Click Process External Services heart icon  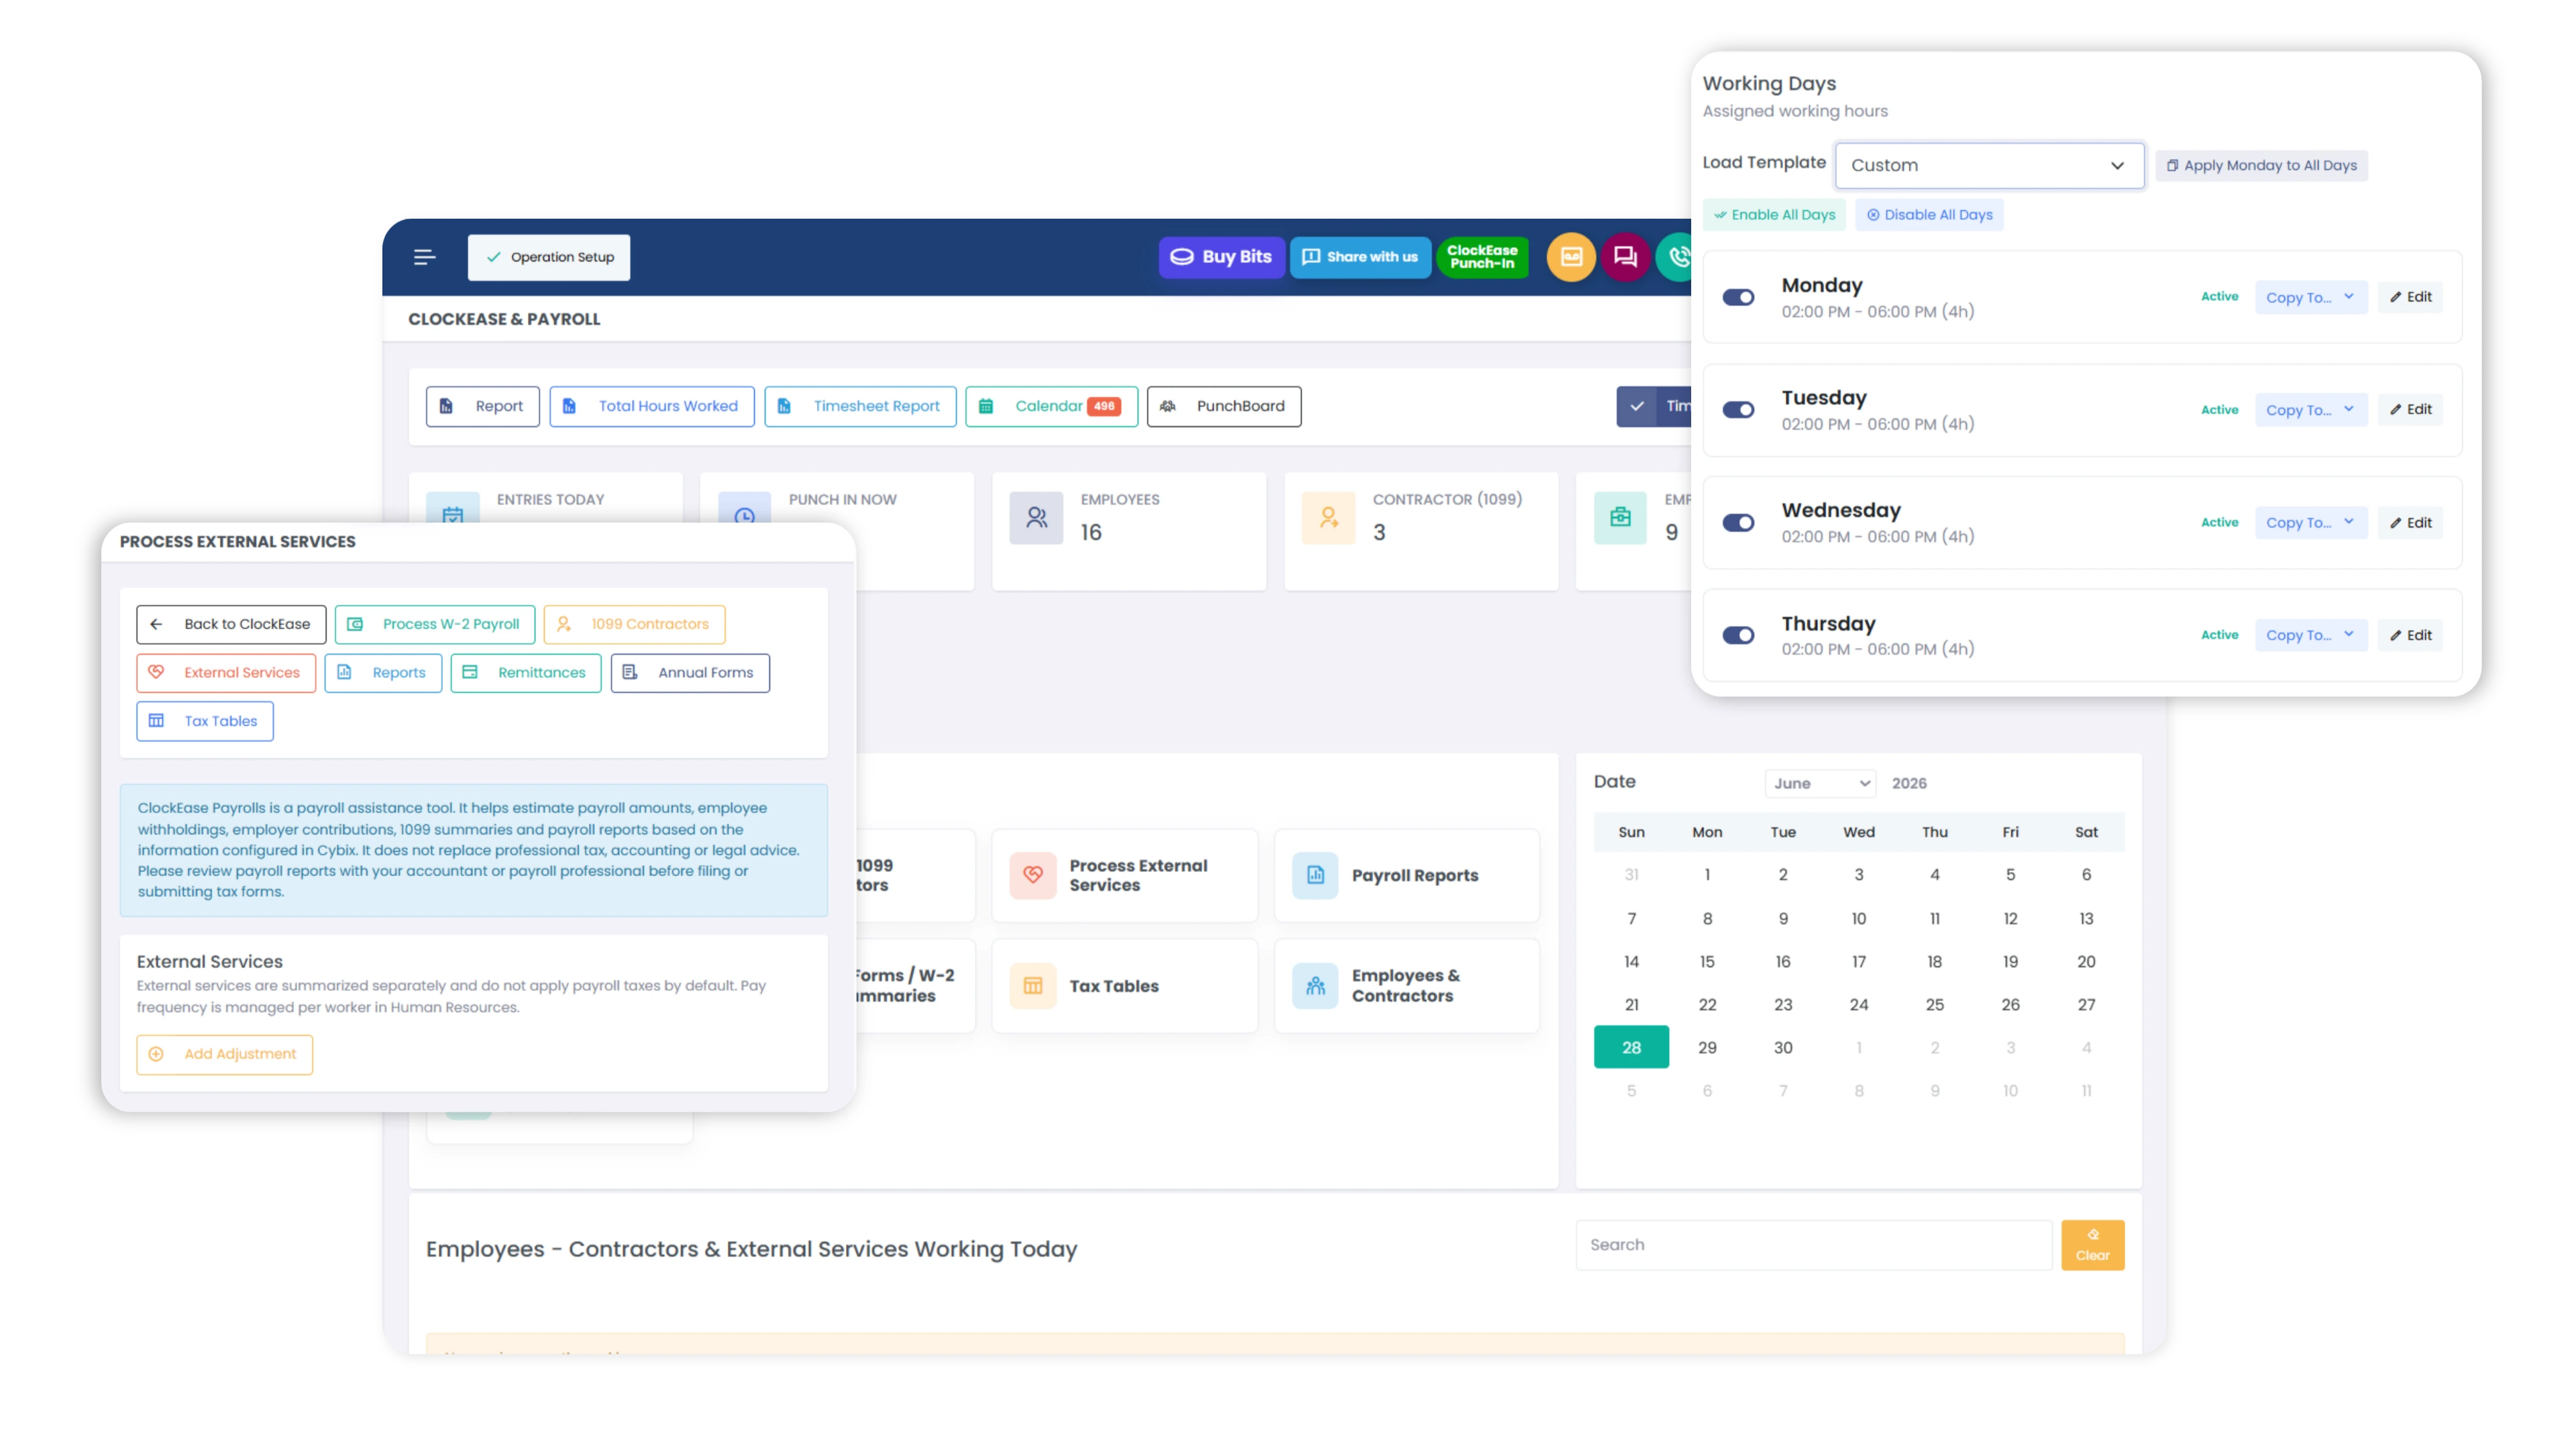(x=1033, y=875)
